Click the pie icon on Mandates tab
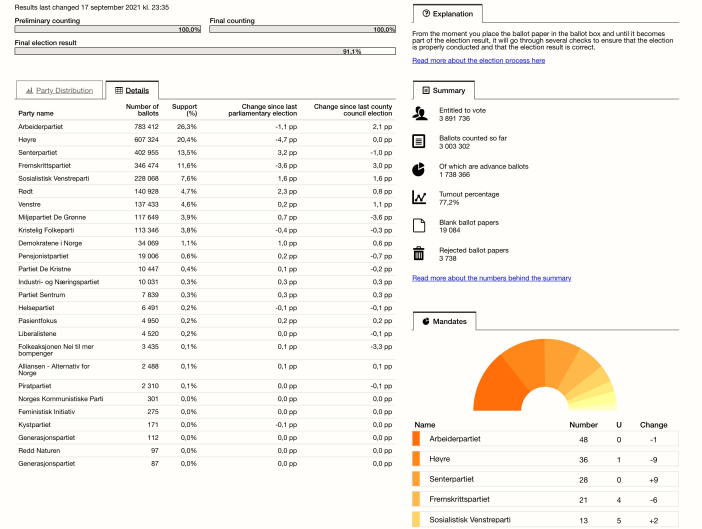This screenshot has width=702, height=529. pyautogui.click(x=426, y=322)
